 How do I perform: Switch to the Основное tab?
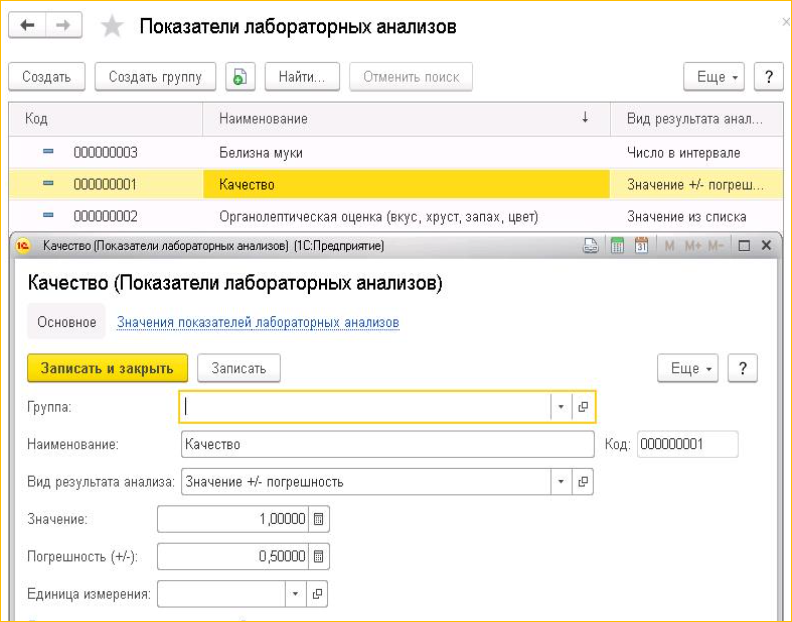pyautogui.click(x=66, y=321)
